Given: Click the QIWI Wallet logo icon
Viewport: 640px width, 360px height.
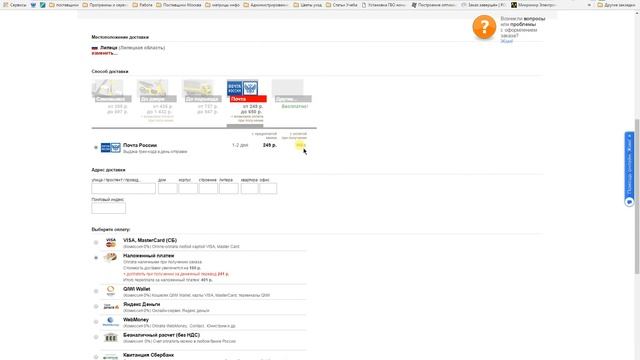Looking at the screenshot, I should coord(111,291).
